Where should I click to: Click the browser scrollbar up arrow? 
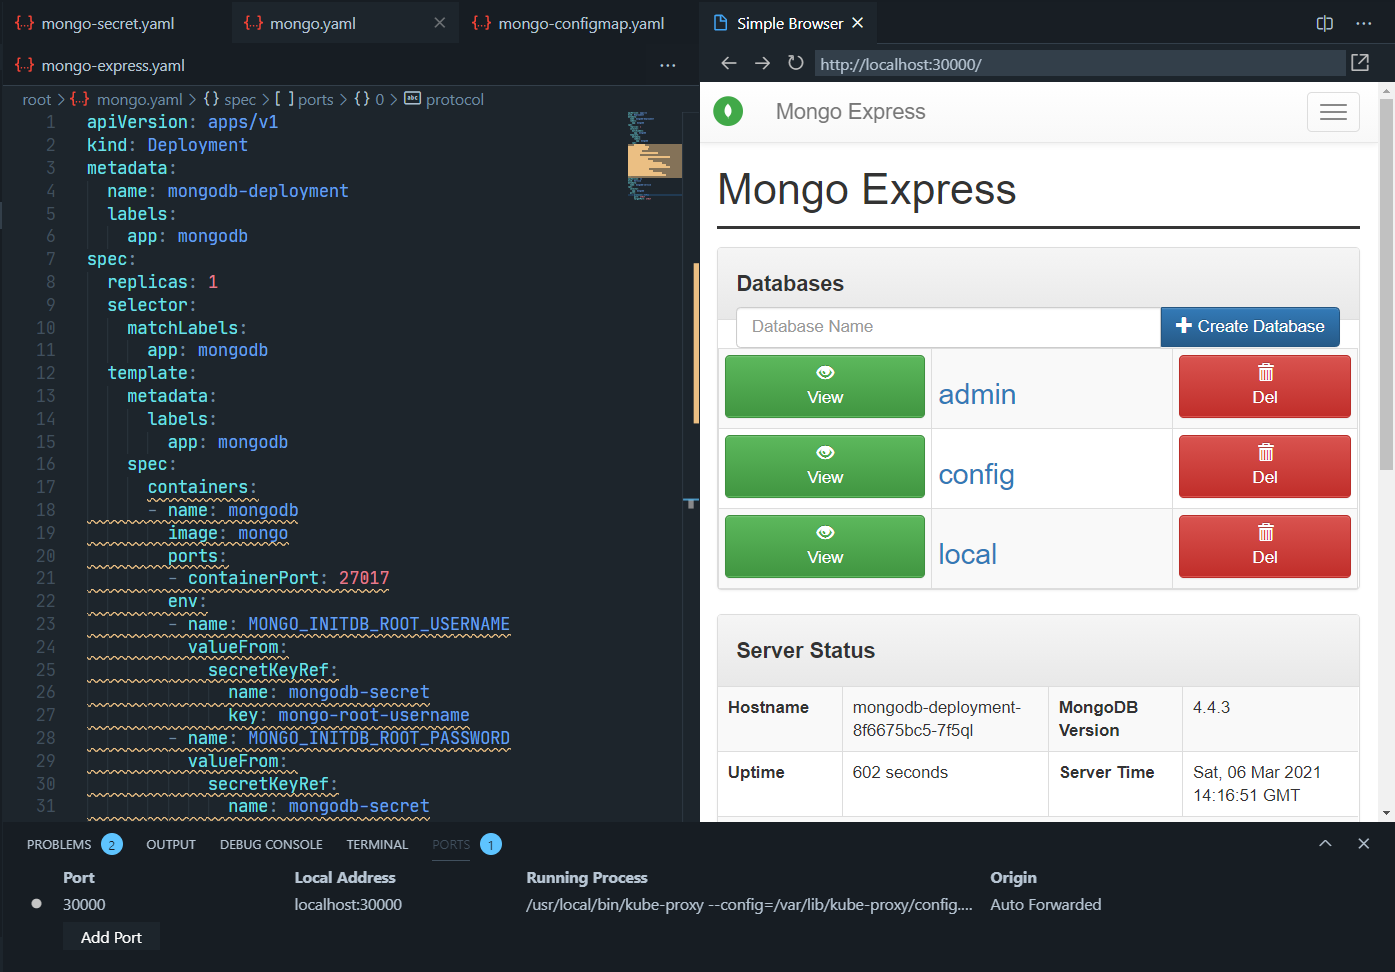1386,91
